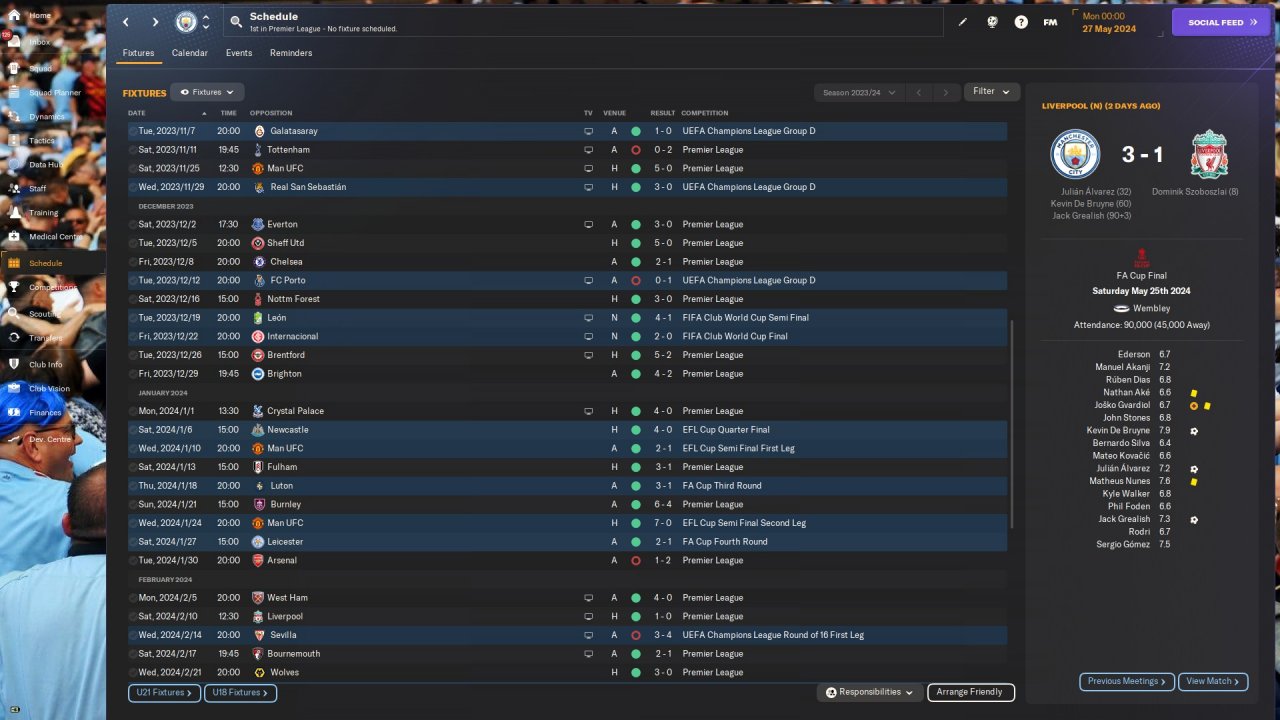
Task: Navigate back with the left arrow
Action: pyautogui.click(x=126, y=22)
